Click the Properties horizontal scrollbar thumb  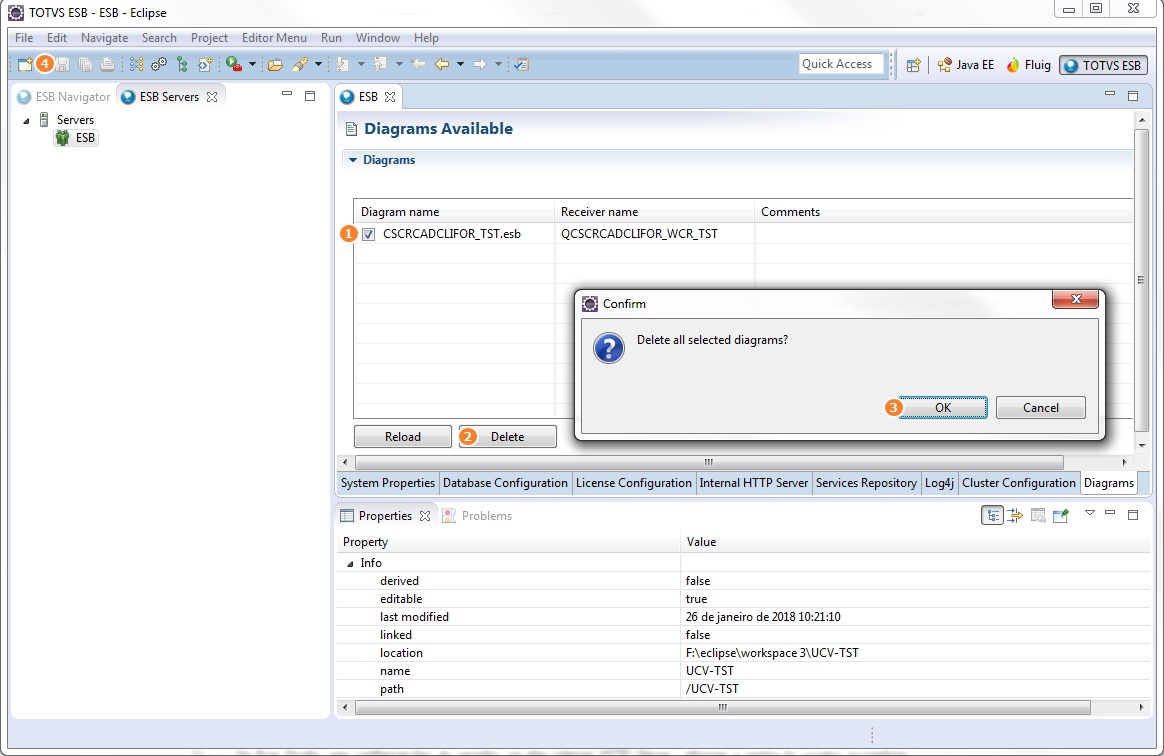point(722,707)
